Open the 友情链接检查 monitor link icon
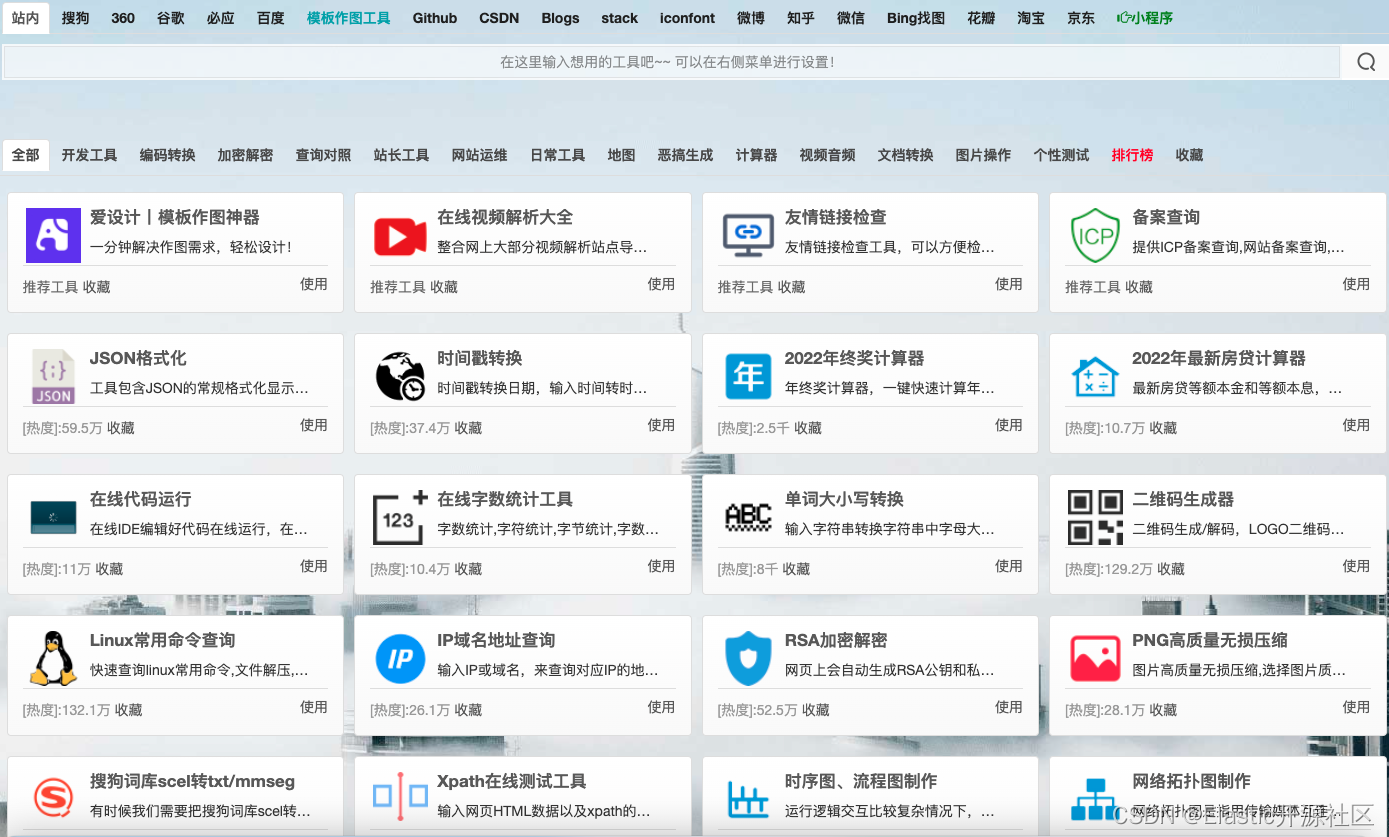The image size is (1389, 837). [x=748, y=236]
